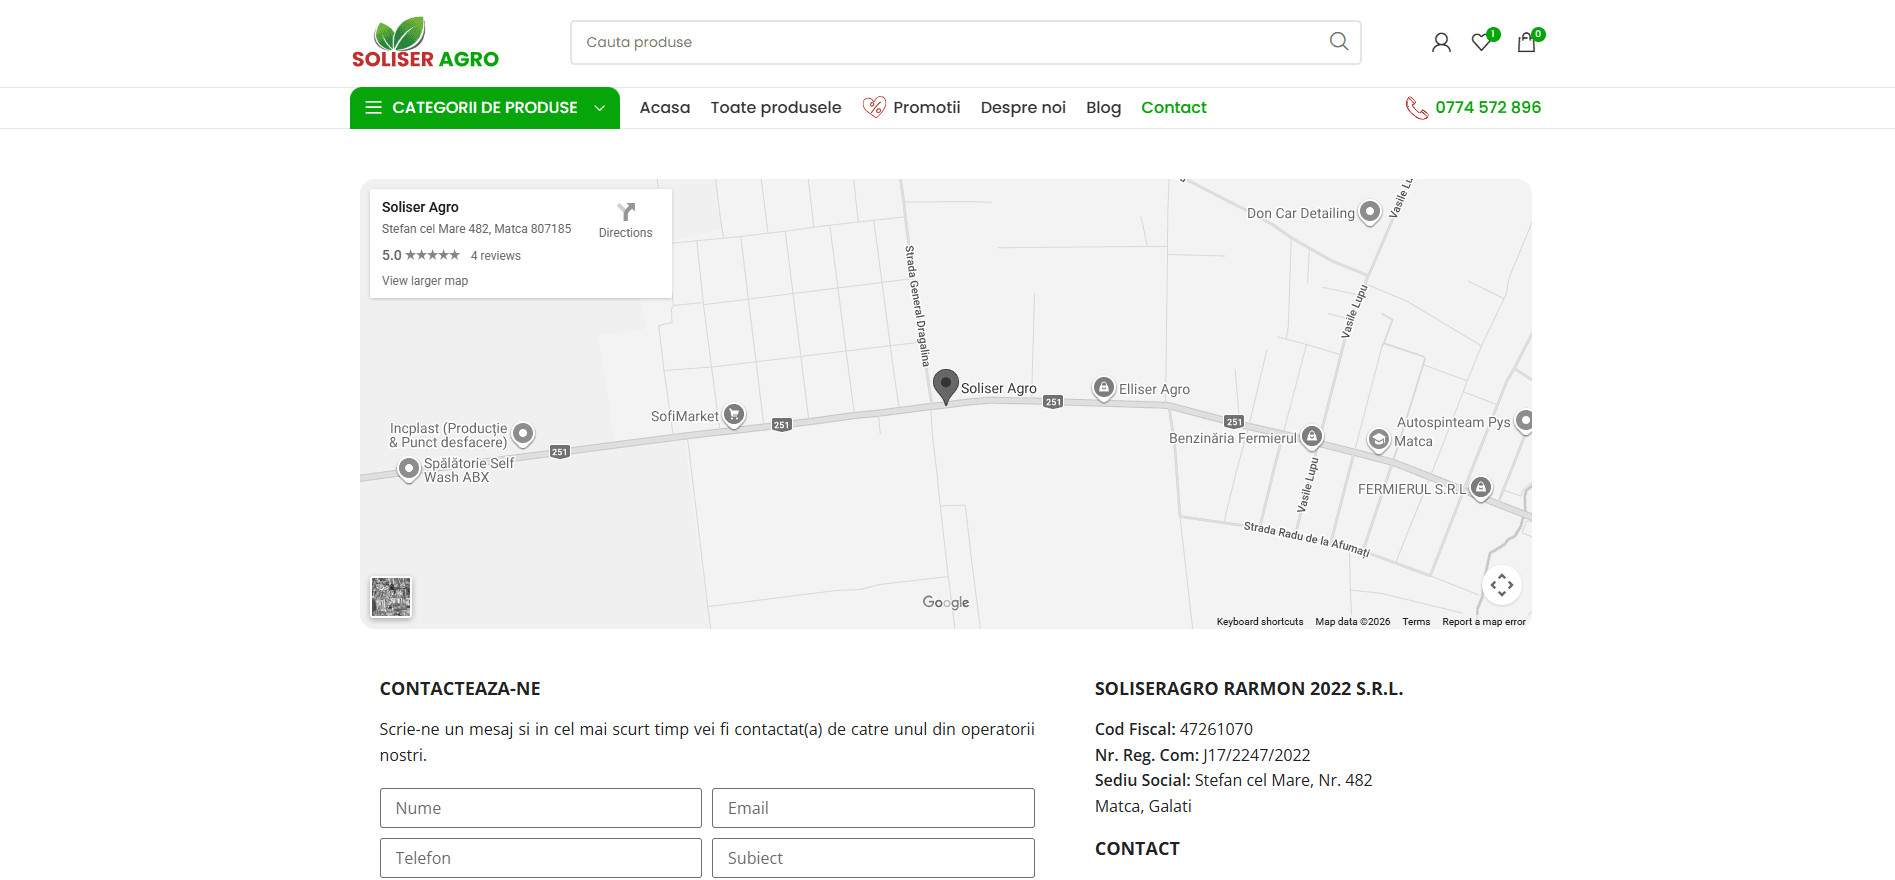Click the Soliser Agro map pin

945,385
